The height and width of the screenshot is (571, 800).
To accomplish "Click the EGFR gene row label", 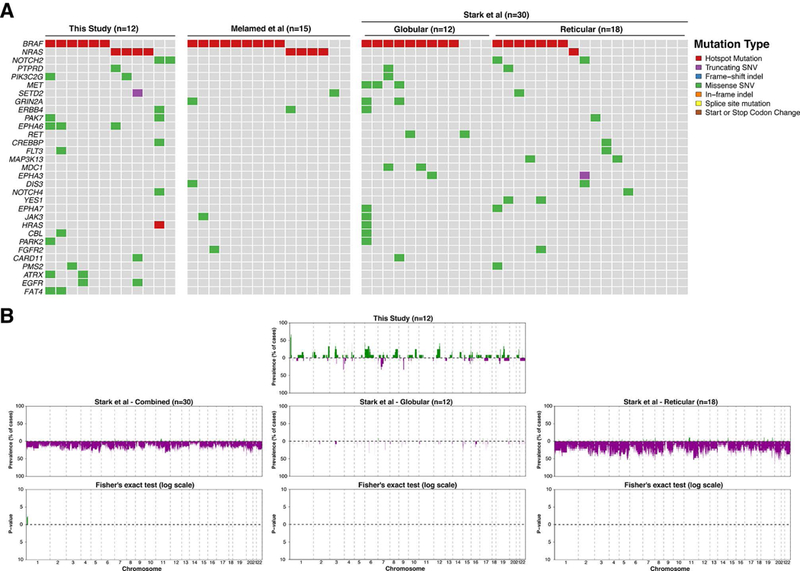I will click(x=33, y=283).
